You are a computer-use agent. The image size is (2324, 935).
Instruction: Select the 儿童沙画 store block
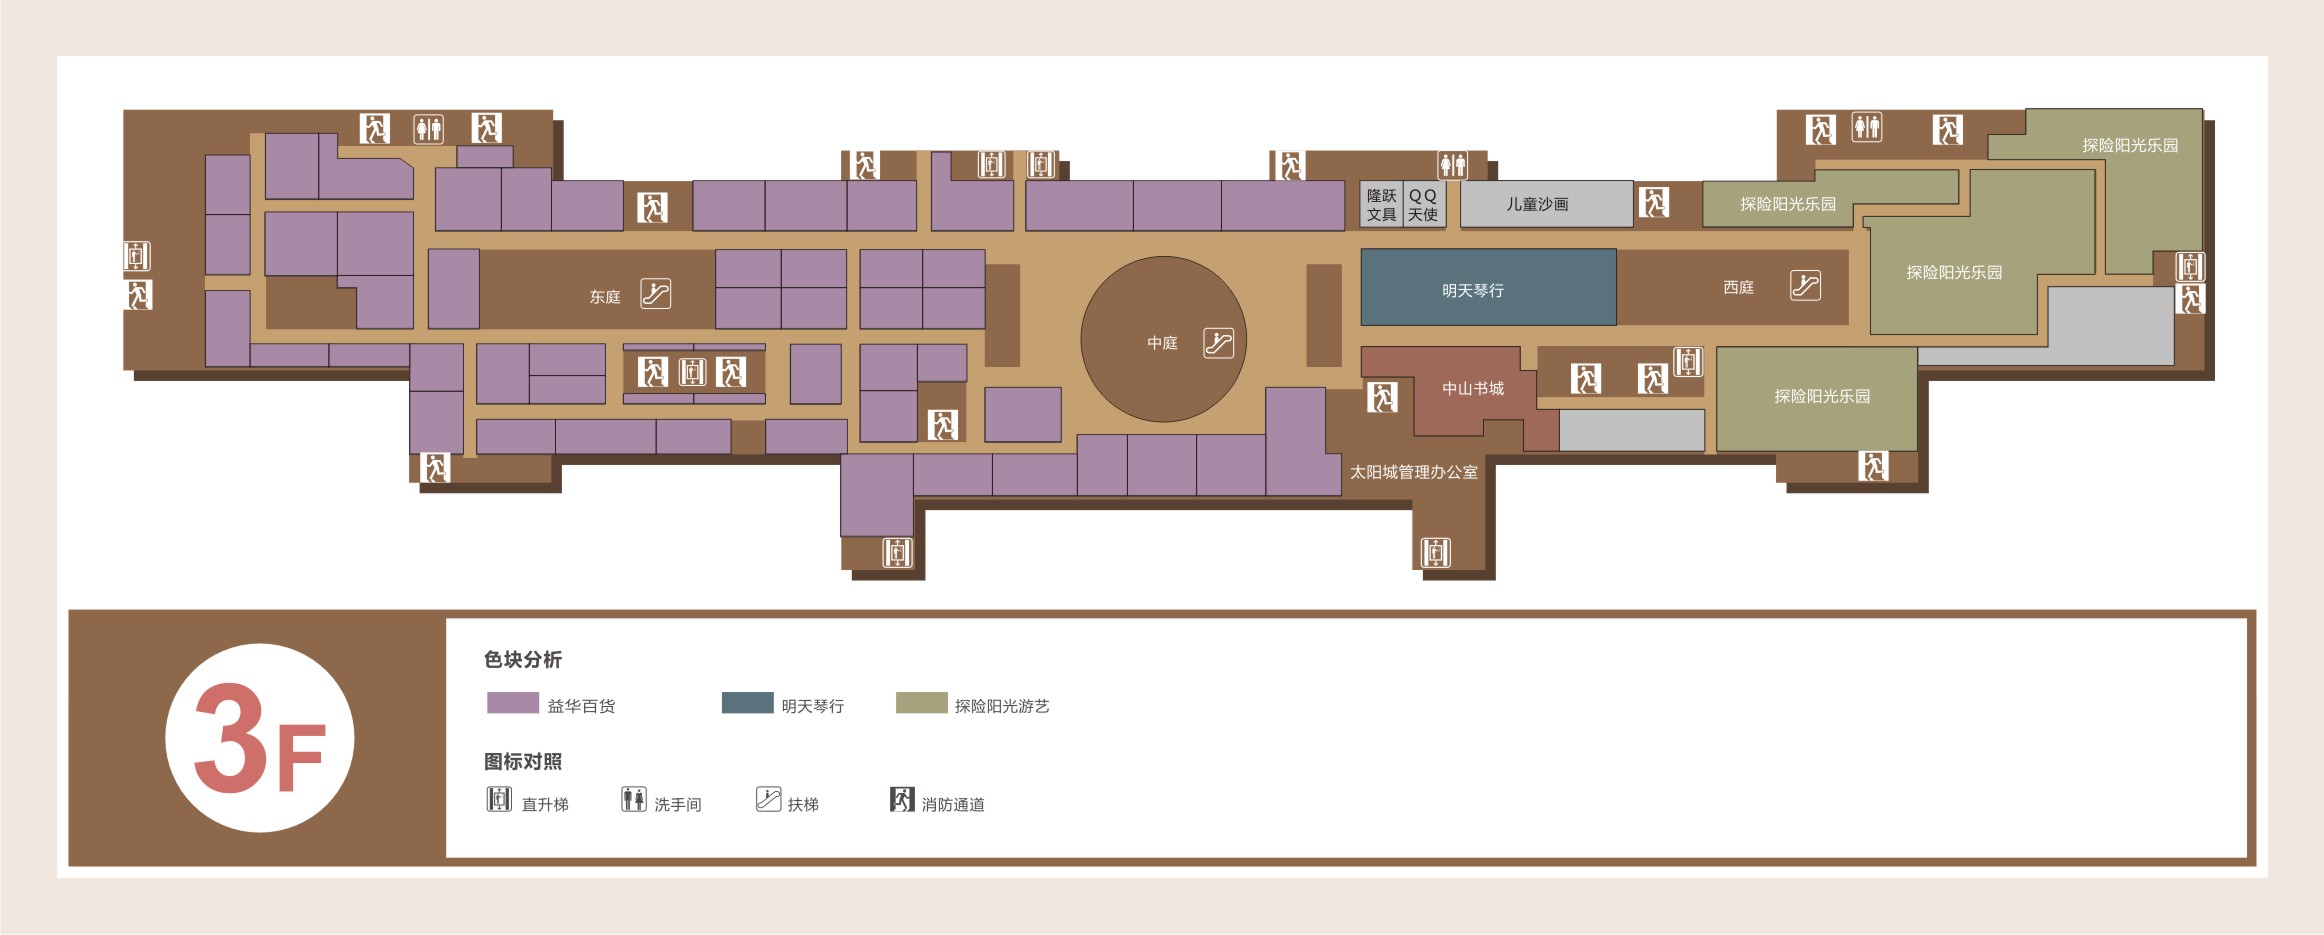pyautogui.click(x=1547, y=204)
